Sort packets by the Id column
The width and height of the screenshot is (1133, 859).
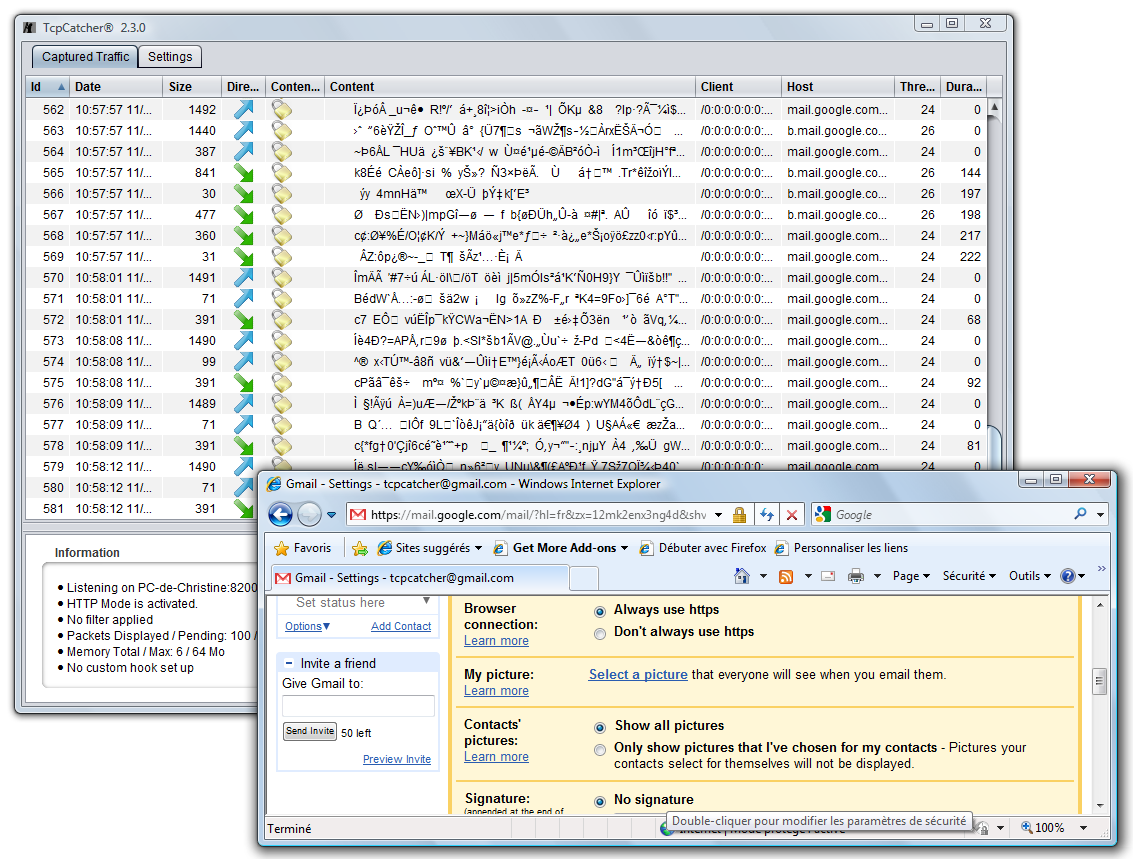click(48, 87)
